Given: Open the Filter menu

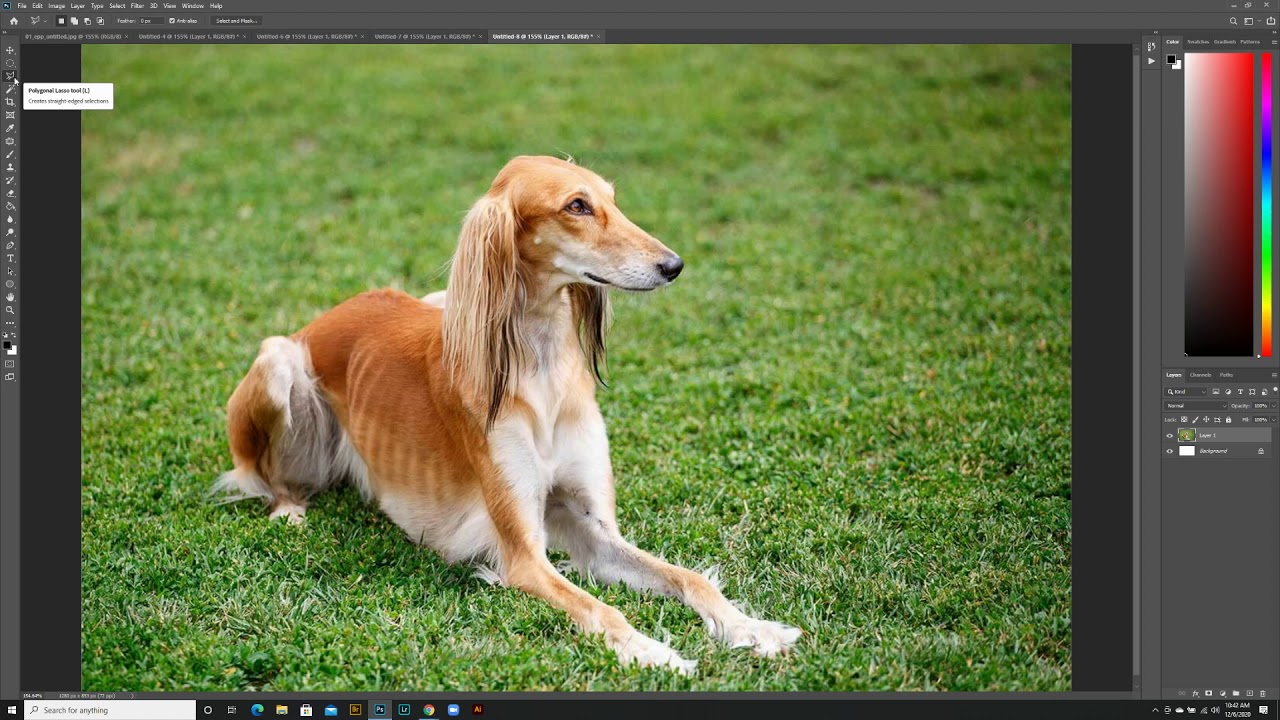Looking at the screenshot, I should [x=137, y=6].
